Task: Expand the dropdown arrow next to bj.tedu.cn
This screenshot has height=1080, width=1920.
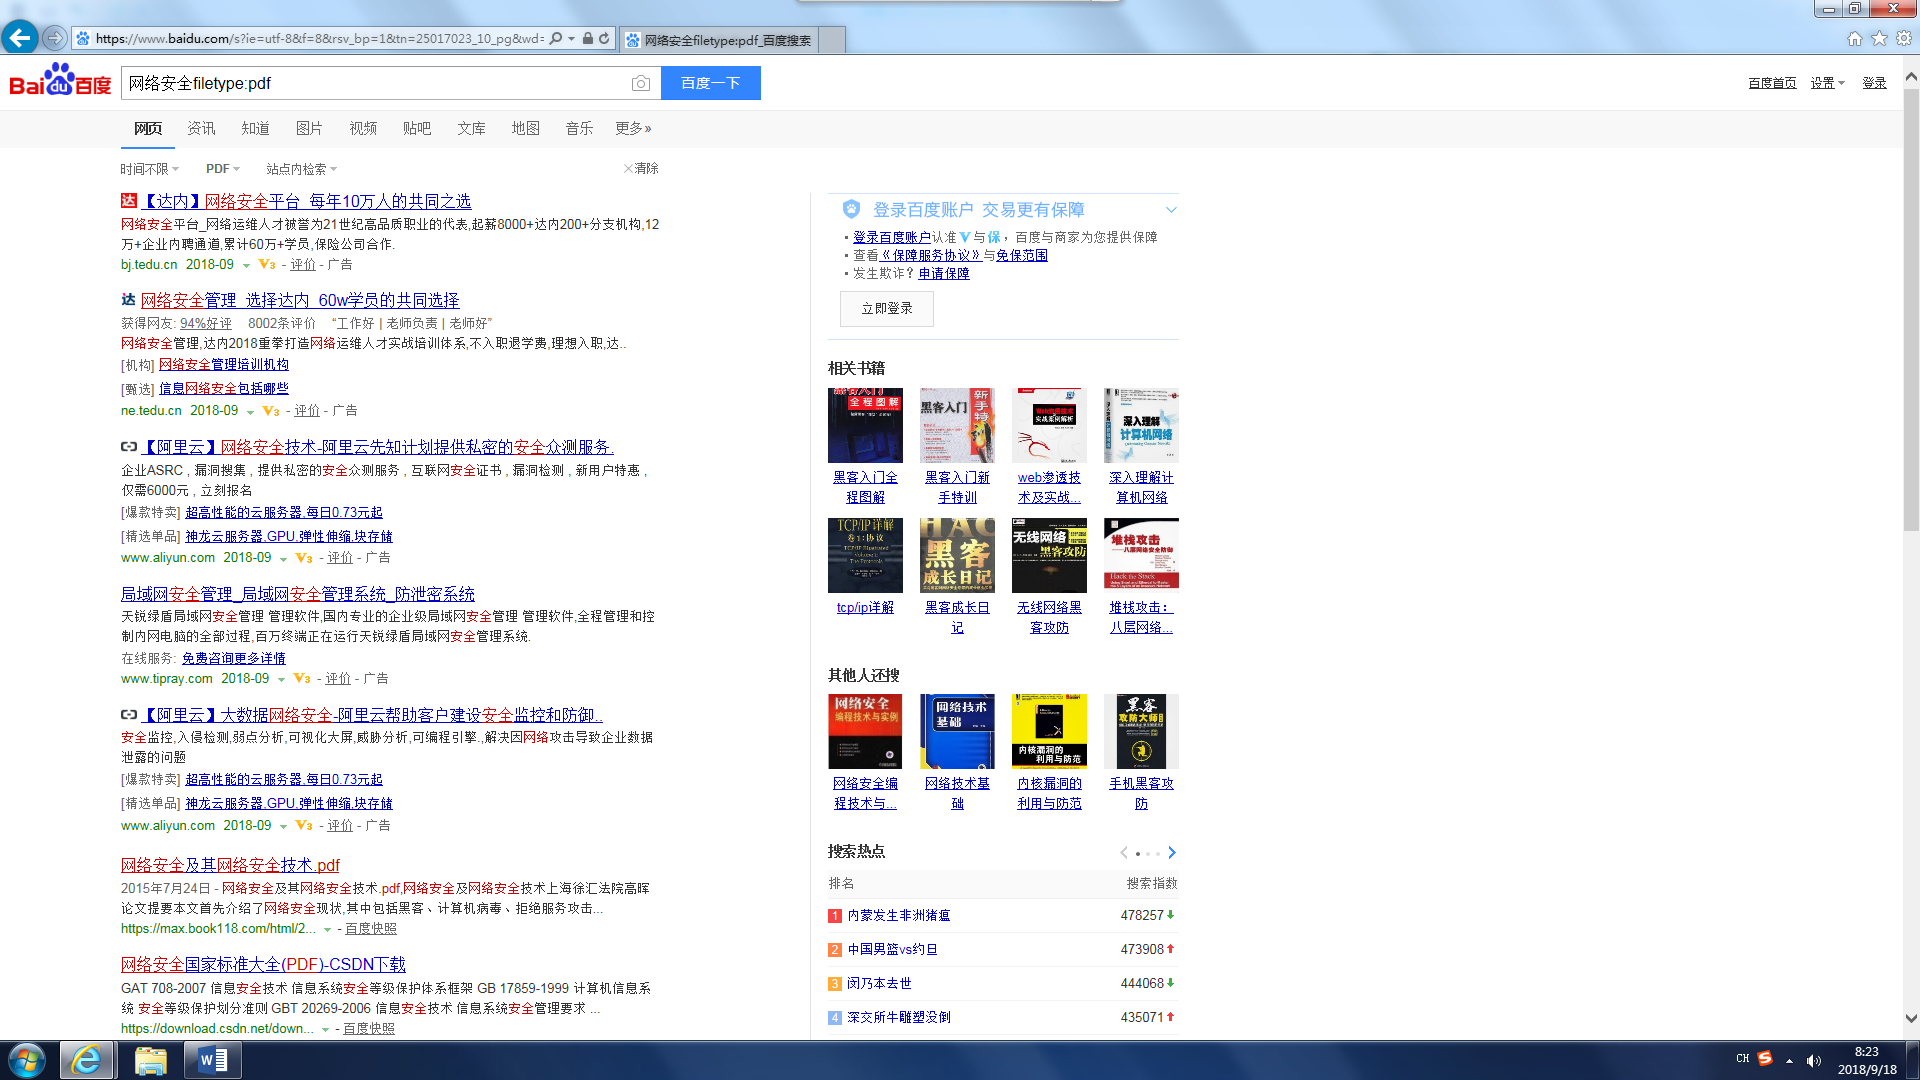Action: [246, 266]
